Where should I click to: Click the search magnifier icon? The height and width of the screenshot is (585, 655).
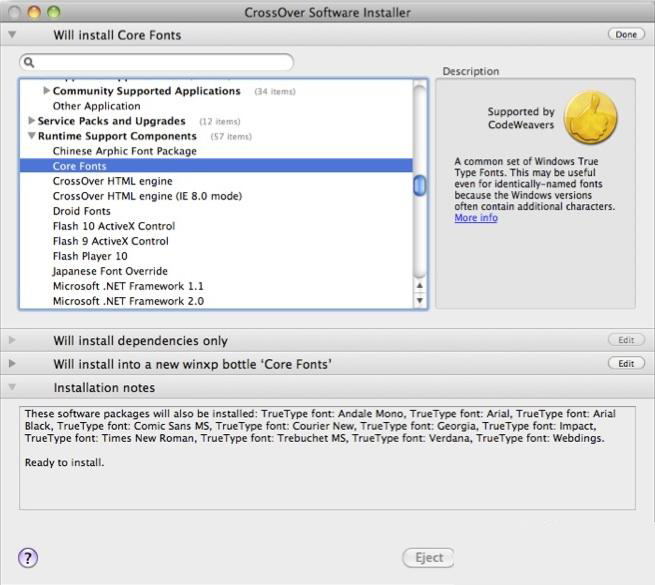30,63
